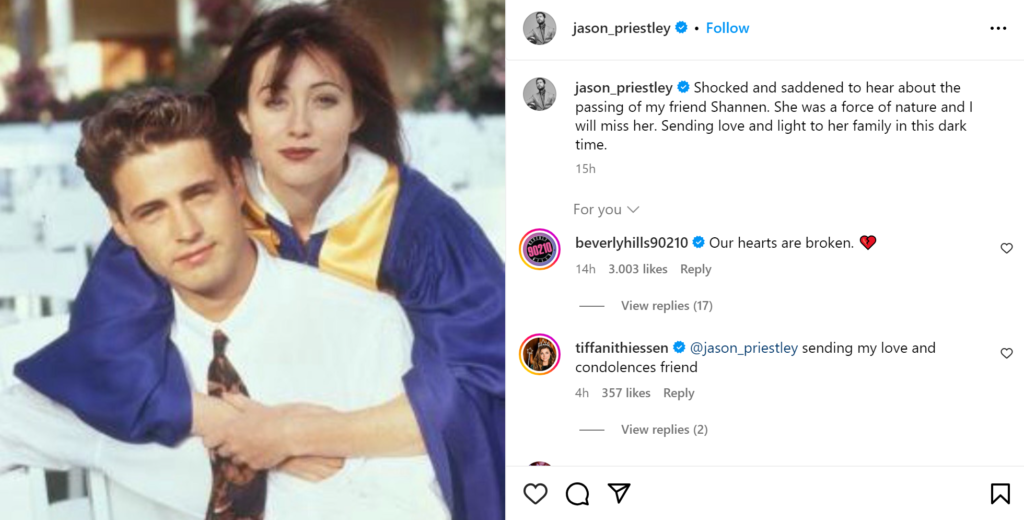Reply to the beverlyhills90210 comment
Viewport: 1024px width, 520px height.
coord(695,269)
